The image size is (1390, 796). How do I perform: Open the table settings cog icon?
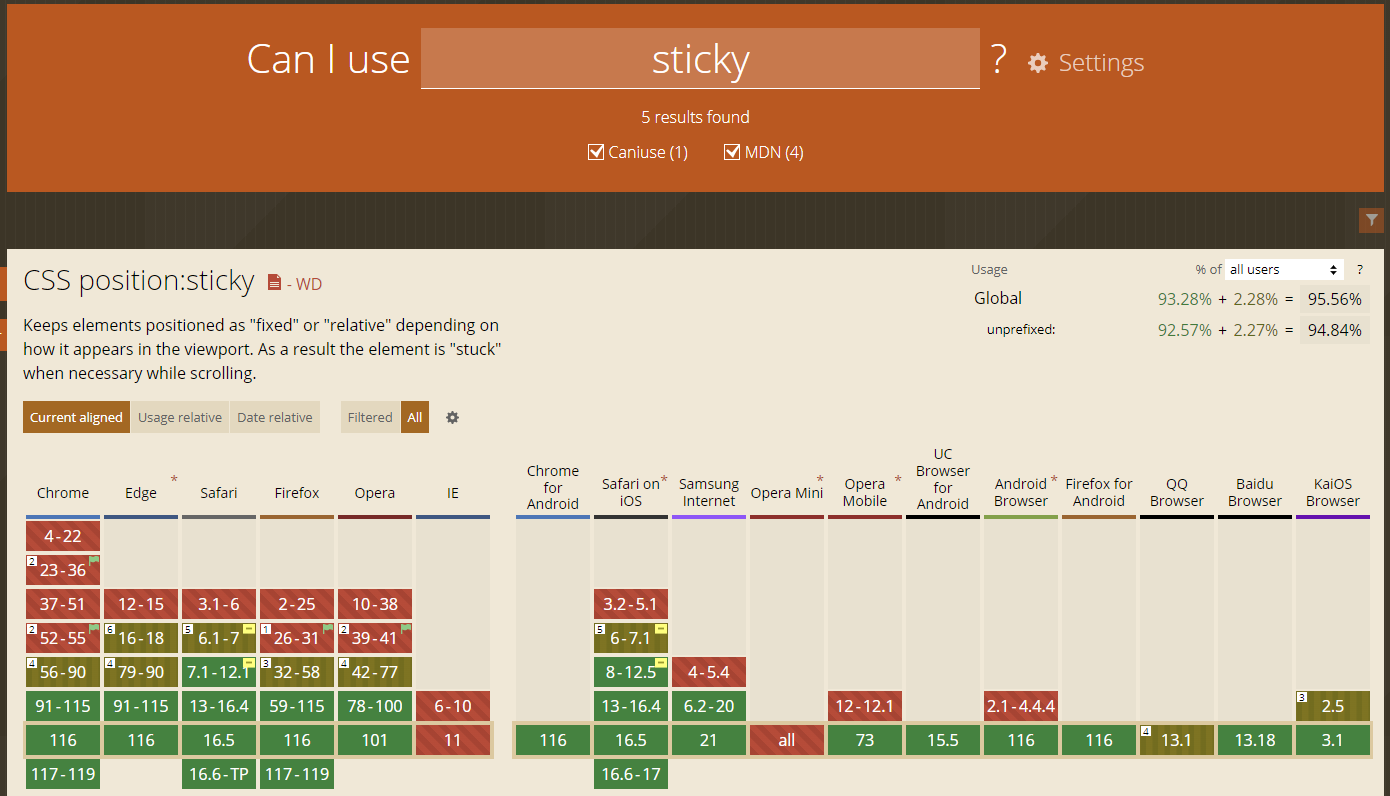[452, 418]
